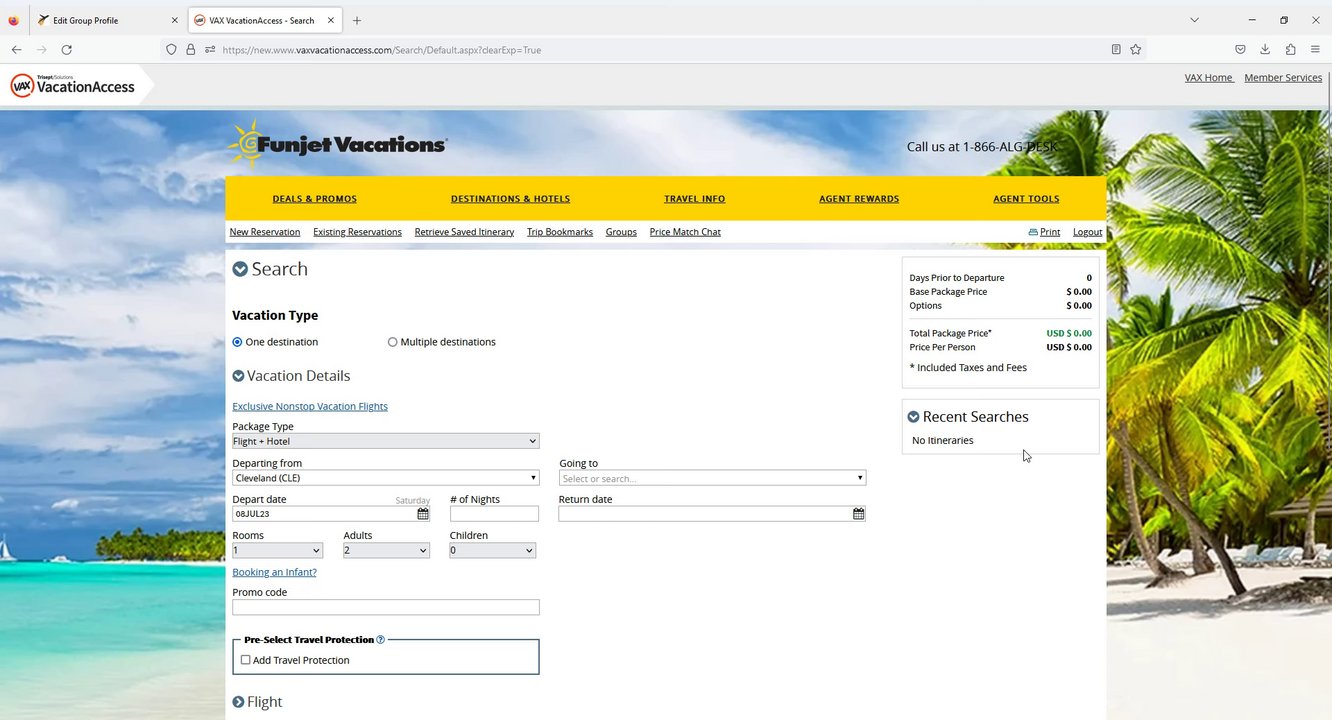The width and height of the screenshot is (1332, 720).
Task: Click the Firefox View icon
Action: pos(13,20)
